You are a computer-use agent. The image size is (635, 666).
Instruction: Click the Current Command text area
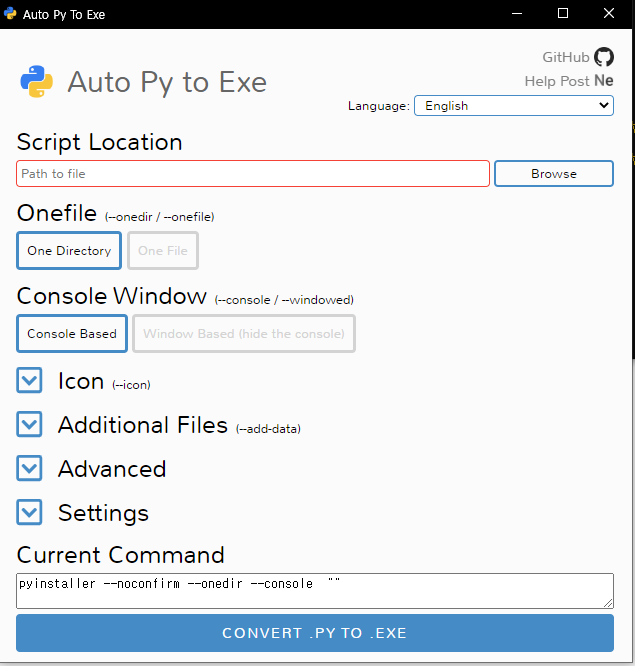click(315, 591)
